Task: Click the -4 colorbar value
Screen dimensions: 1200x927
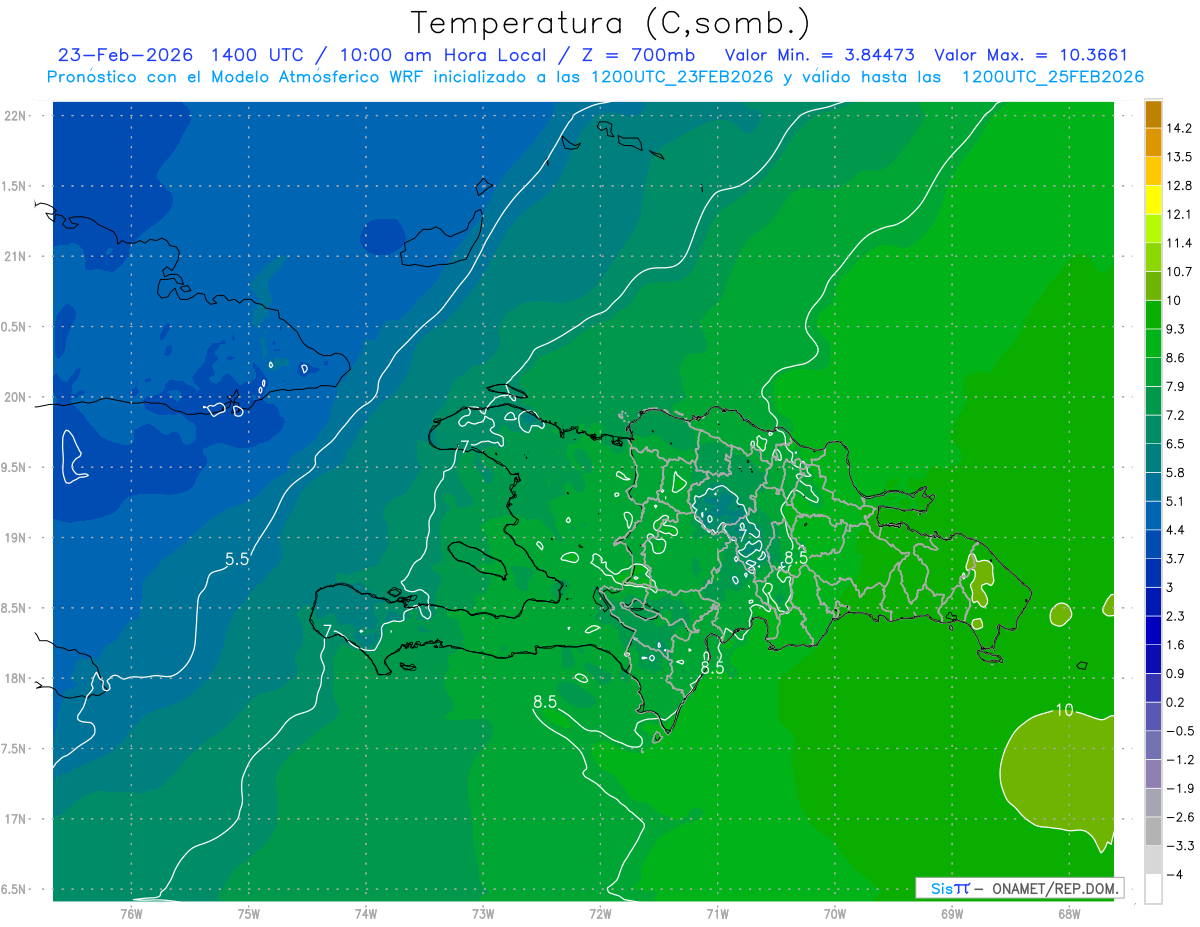Action: [1174, 875]
